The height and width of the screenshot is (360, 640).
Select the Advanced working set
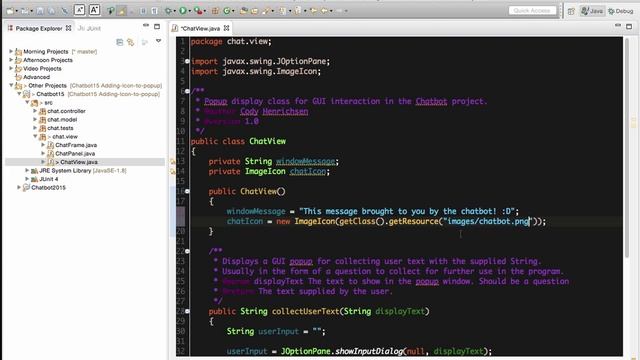pyautogui.click(x=36, y=77)
